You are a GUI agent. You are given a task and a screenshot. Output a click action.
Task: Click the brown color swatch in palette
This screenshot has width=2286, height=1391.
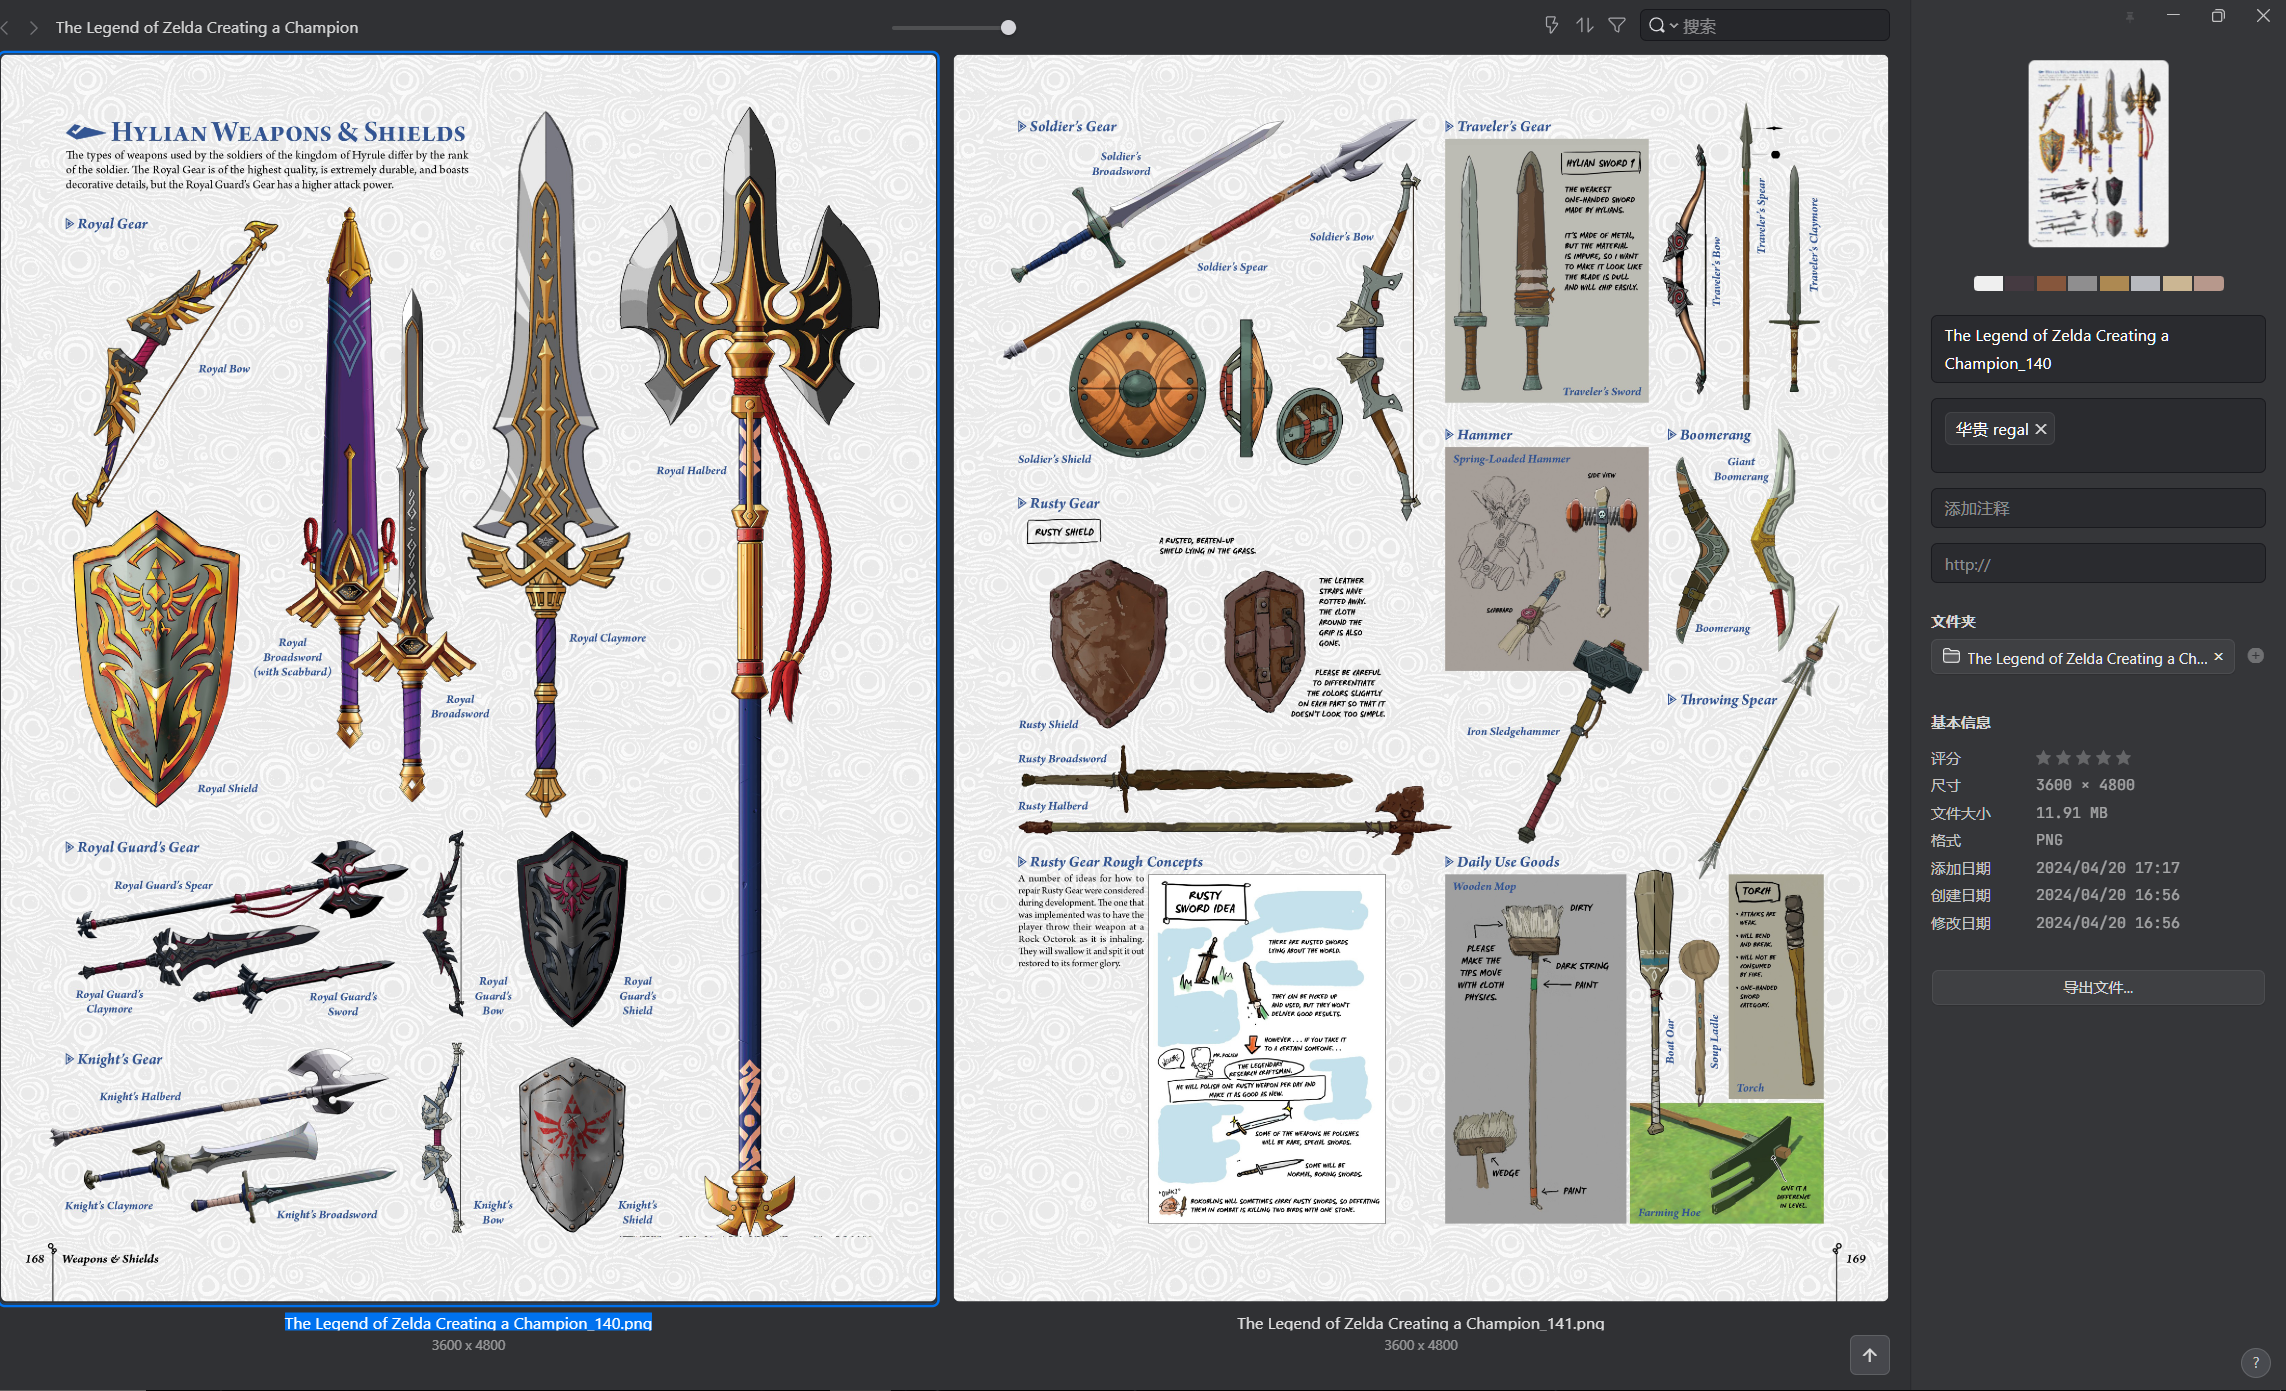click(x=2051, y=284)
